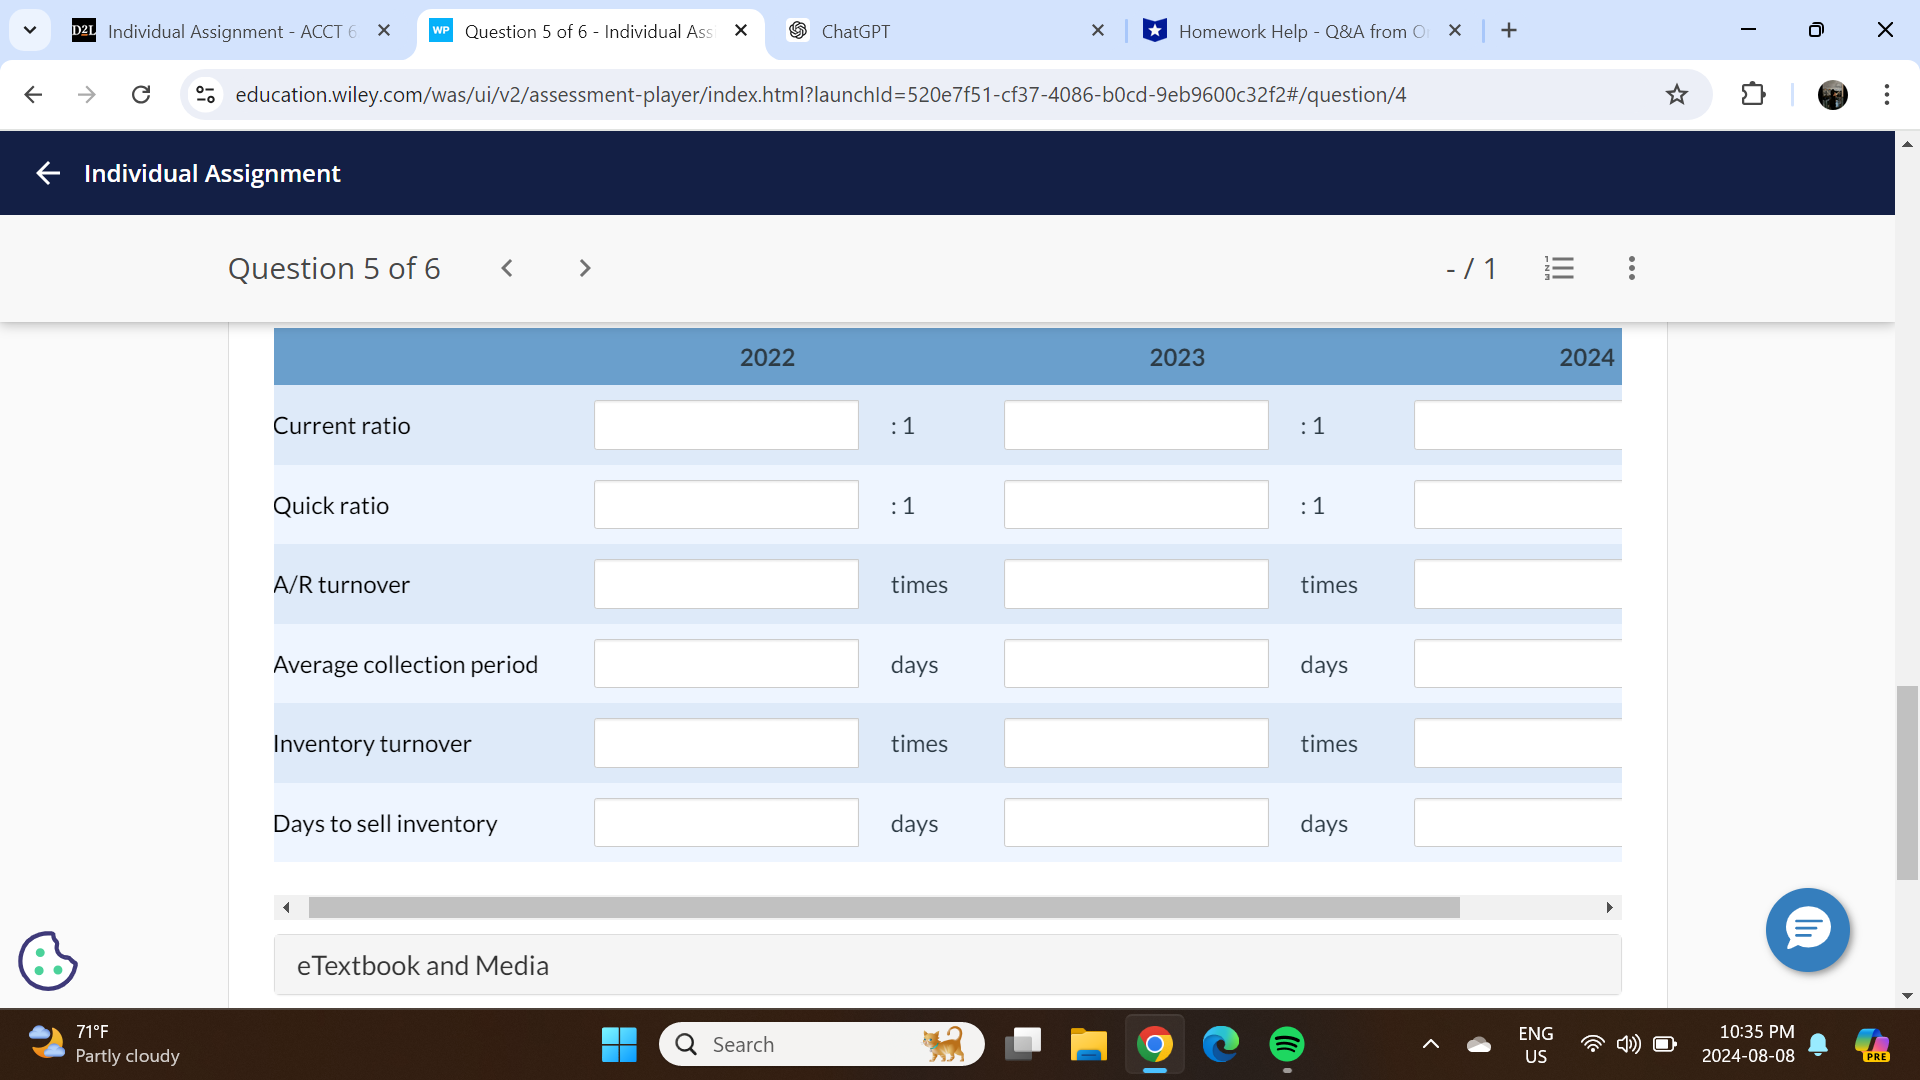Open the browser extensions puzzle icon
This screenshot has width=1920, height=1080.
coord(1753,95)
